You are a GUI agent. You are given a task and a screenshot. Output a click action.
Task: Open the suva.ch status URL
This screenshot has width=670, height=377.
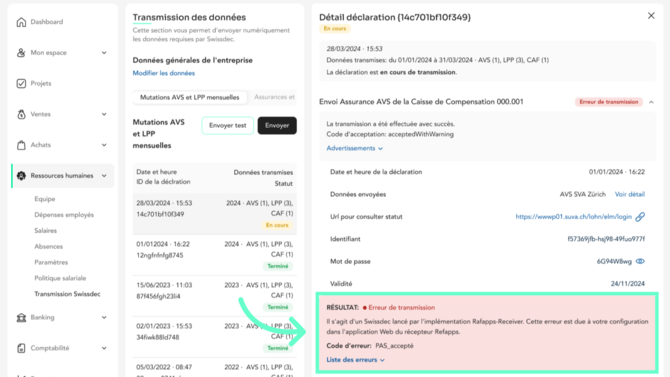[x=573, y=217]
